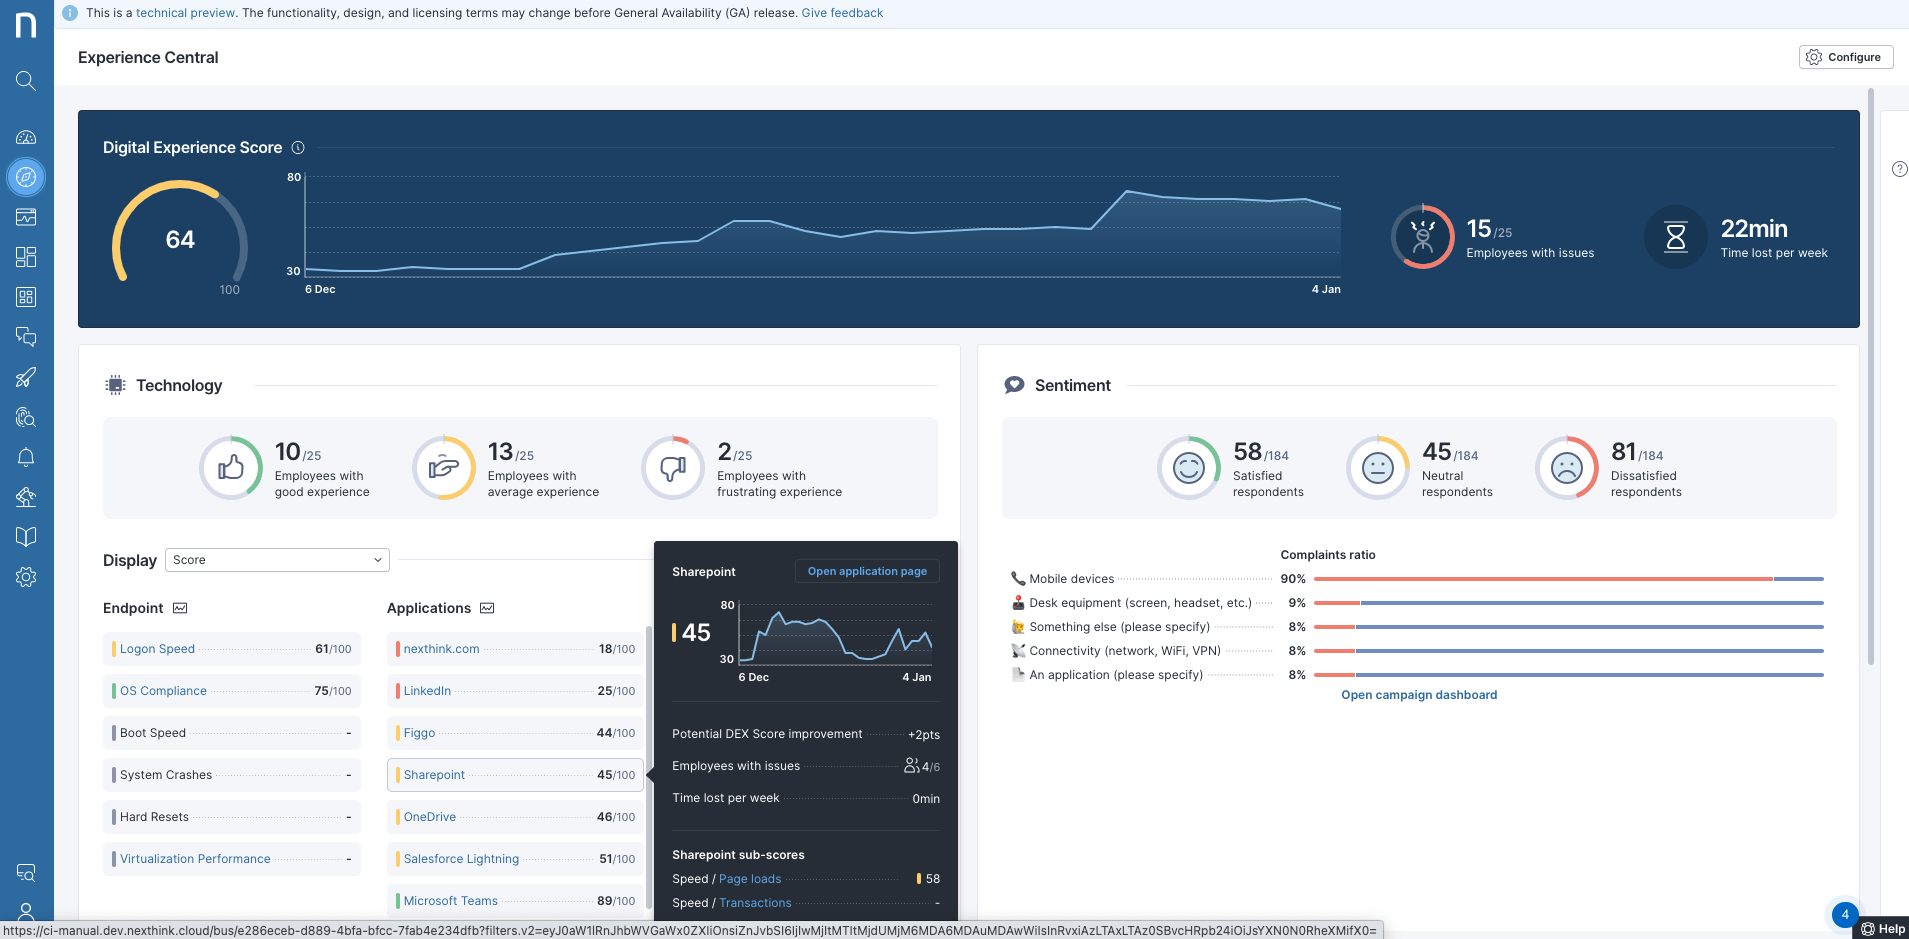Screen dimensions: 1909x939
Task: Click the Configure button
Action: point(1844,57)
